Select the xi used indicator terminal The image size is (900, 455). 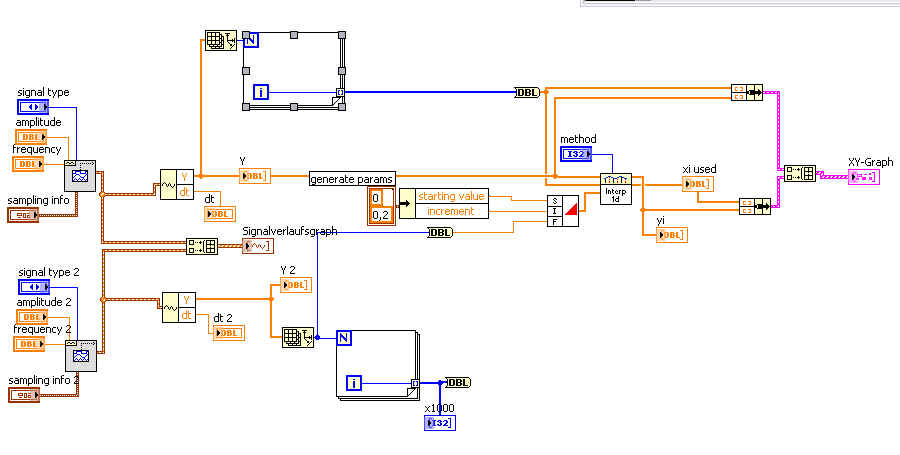point(698,184)
